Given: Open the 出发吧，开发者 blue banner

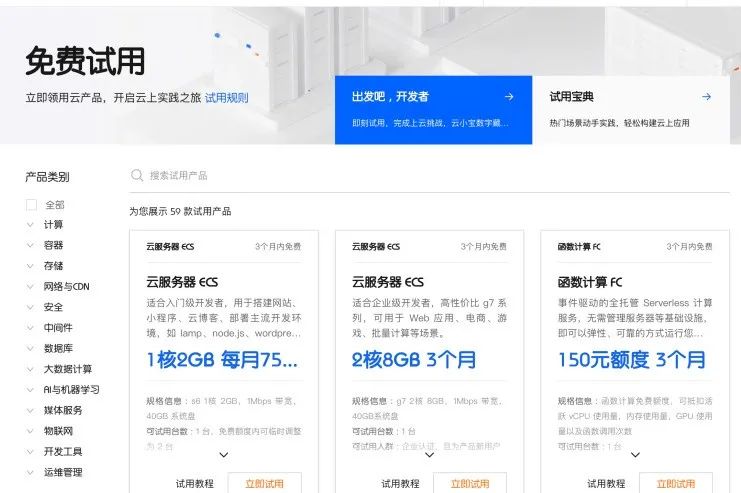Looking at the screenshot, I should [433, 110].
